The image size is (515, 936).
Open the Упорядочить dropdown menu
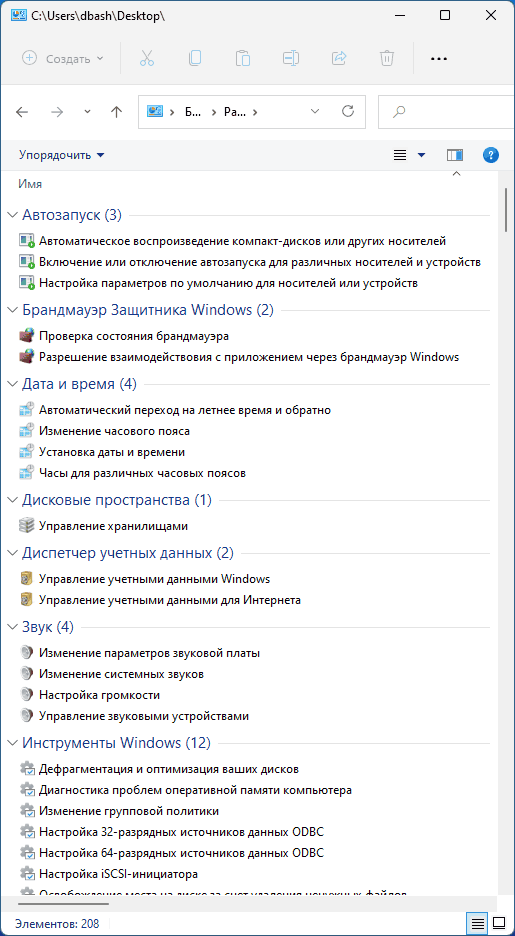click(61, 155)
